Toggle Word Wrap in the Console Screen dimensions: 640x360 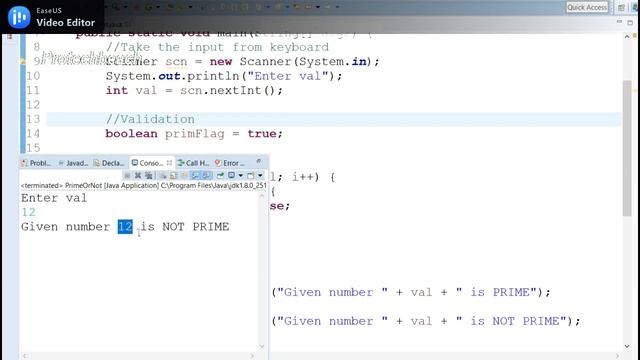pyautogui.click(x=184, y=176)
